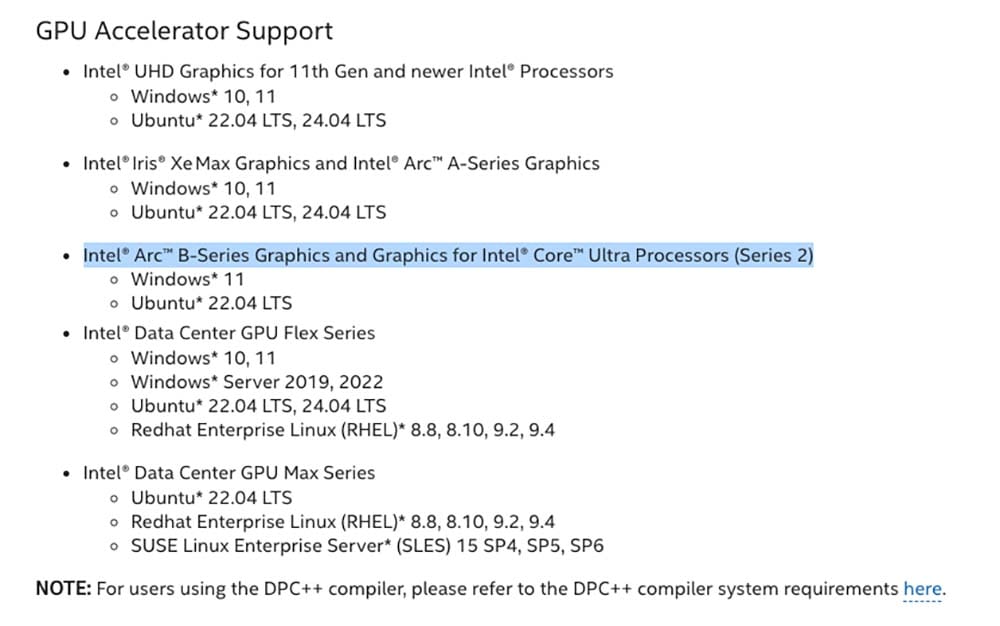Click "Windows* Server 2019, 2022" sub-item
Screen dimensions: 1000x626
click(257, 382)
